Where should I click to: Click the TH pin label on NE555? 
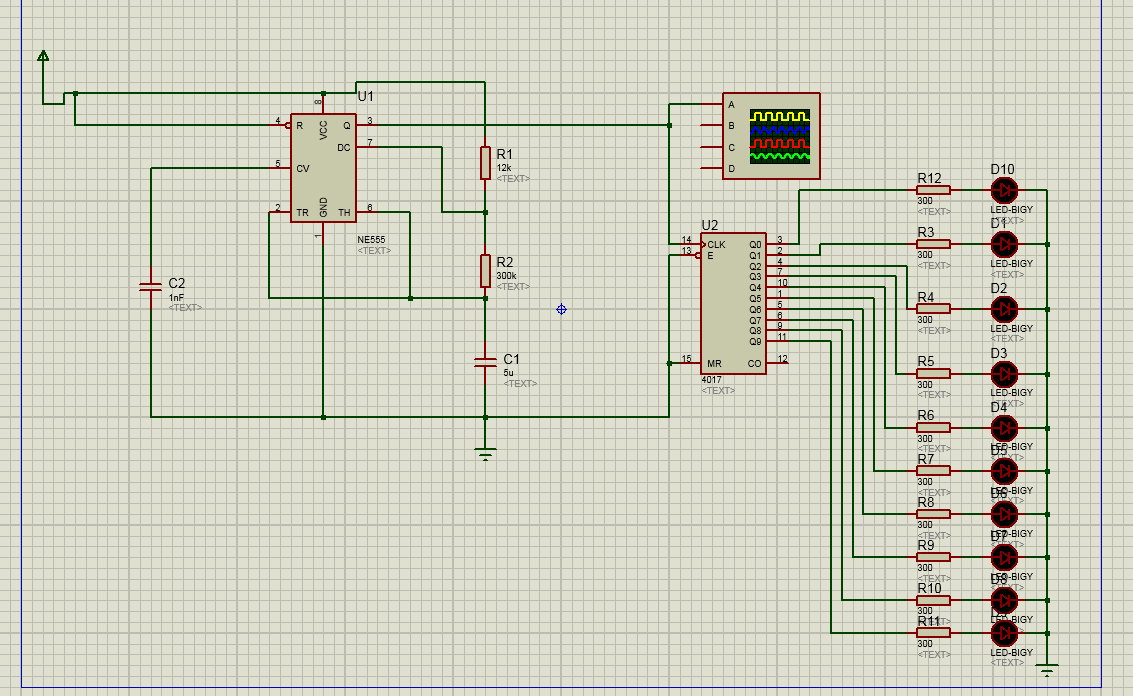(x=344, y=212)
